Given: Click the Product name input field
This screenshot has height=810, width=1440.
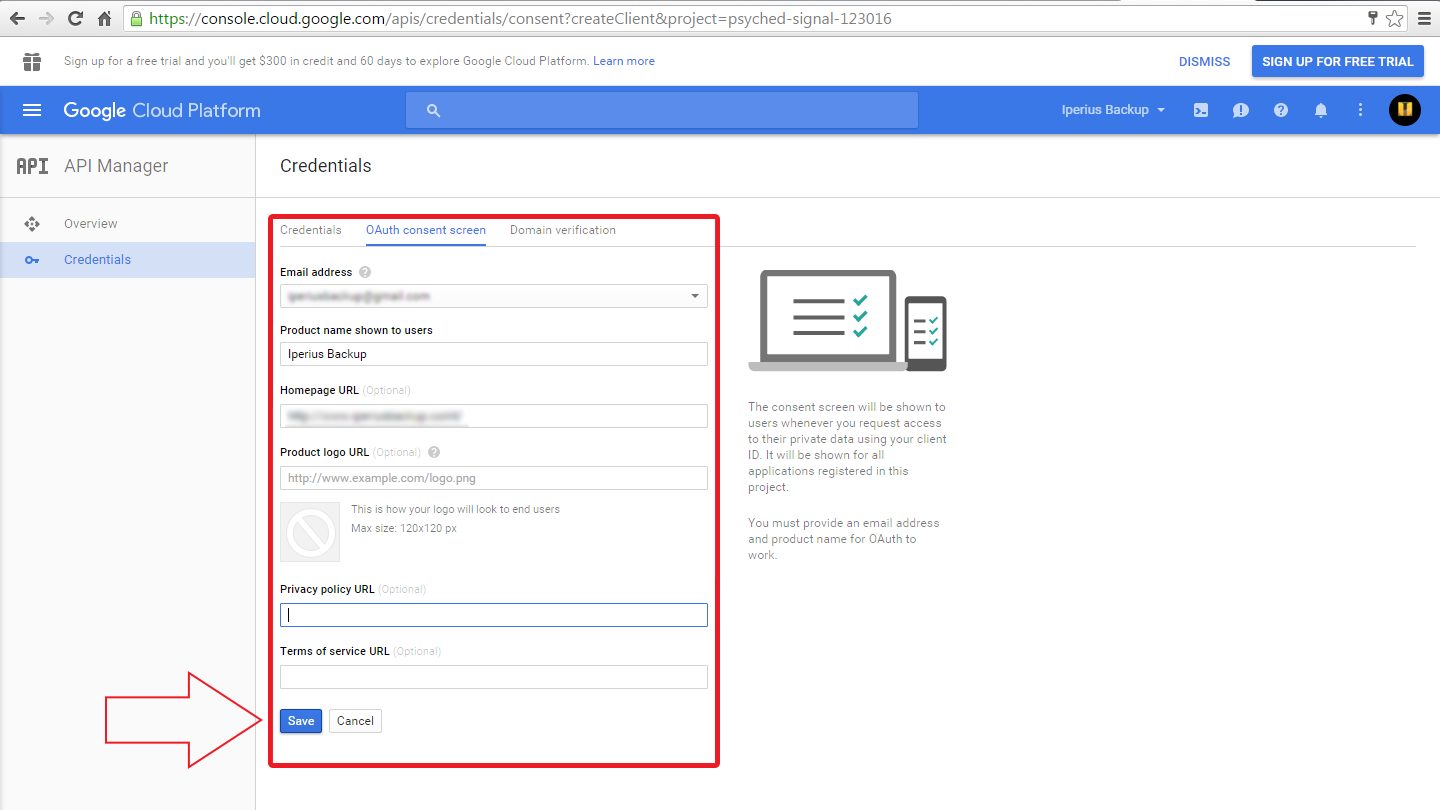Looking at the screenshot, I should point(494,354).
